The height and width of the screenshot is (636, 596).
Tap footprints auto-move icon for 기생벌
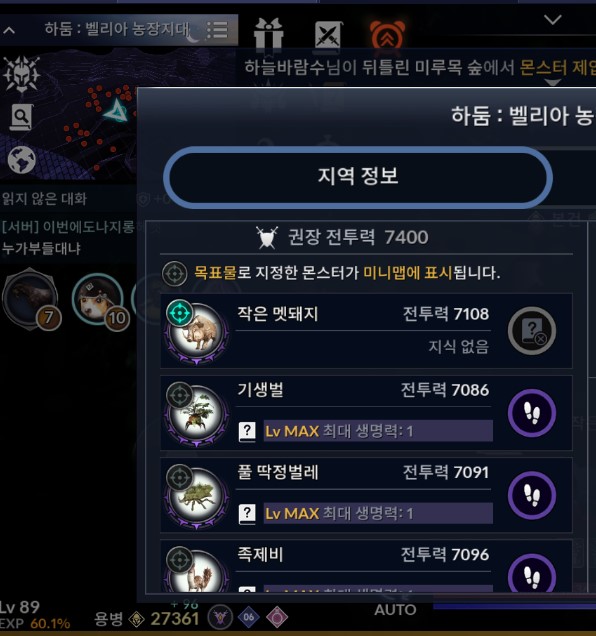tap(531, 413)
